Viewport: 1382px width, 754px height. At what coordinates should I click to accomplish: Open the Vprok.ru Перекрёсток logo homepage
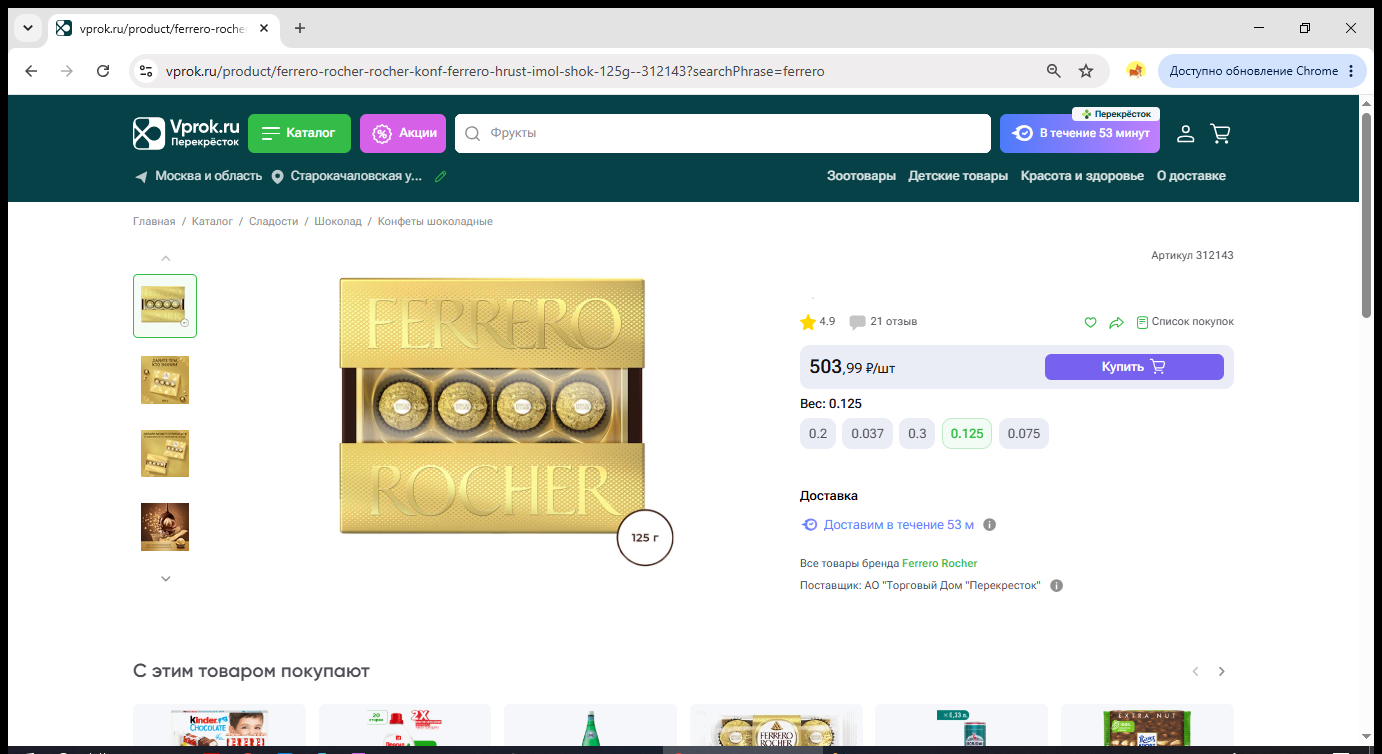(187, 133)
